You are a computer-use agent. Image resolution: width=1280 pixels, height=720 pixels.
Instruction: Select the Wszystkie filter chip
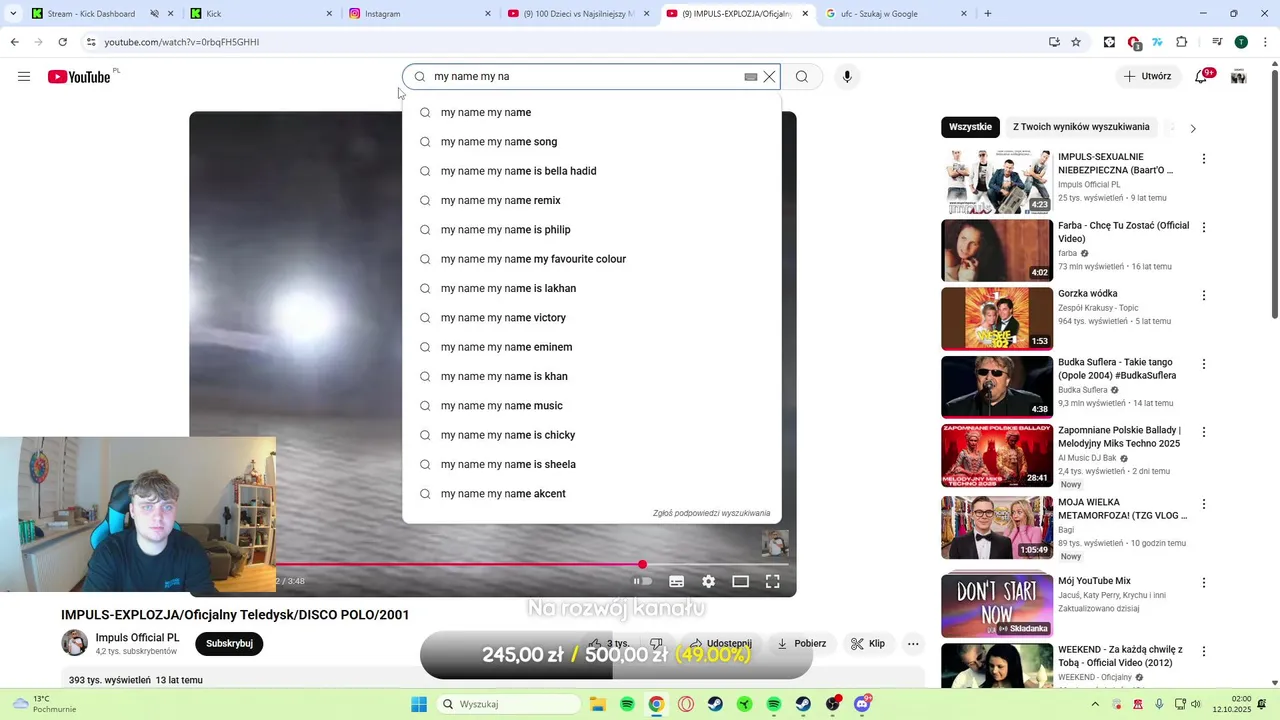pyautogui.click(x=970, y=127)
